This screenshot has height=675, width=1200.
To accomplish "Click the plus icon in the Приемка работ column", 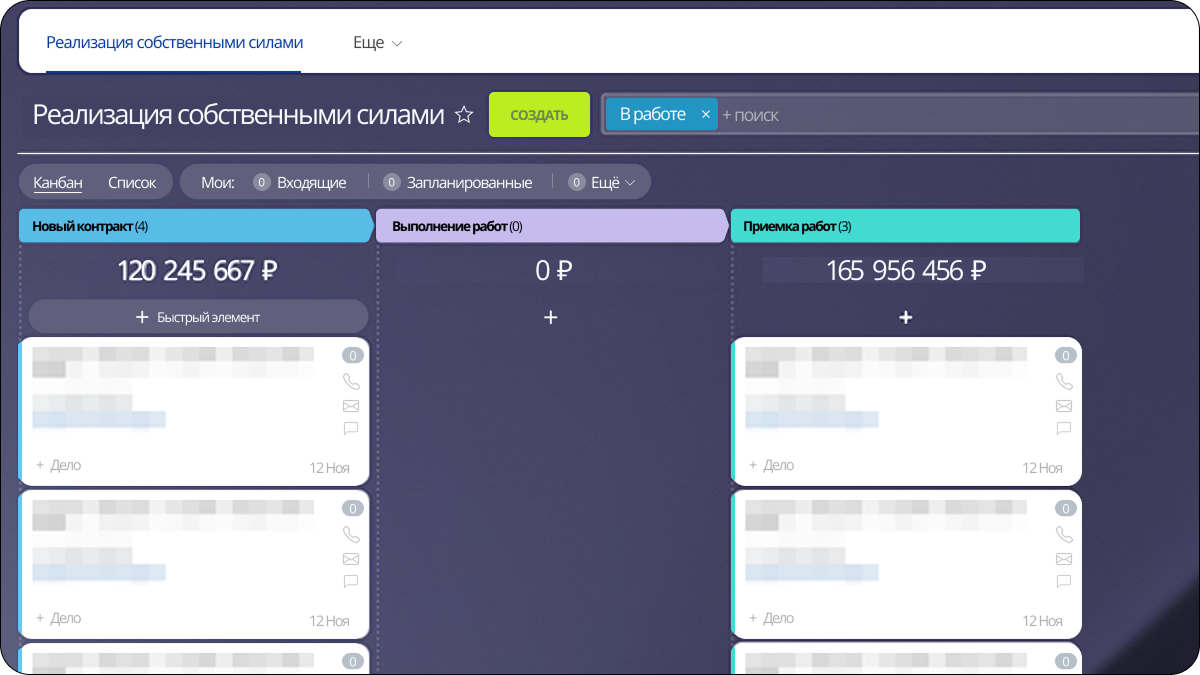I will (905, 317).
